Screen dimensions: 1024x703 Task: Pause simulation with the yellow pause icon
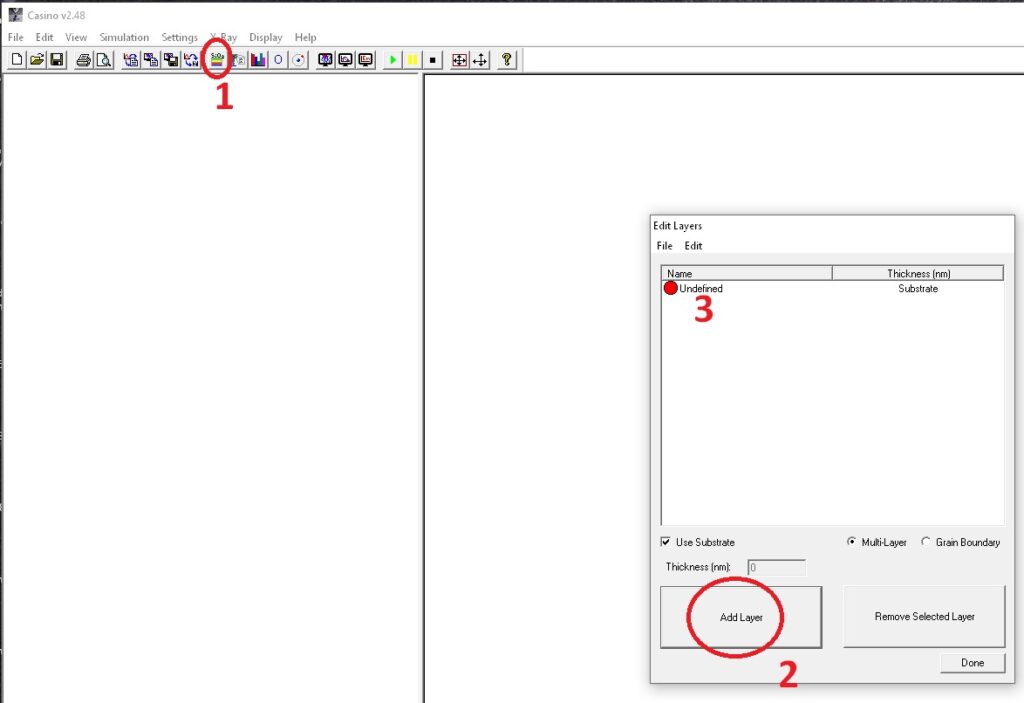tap(413, 60)
